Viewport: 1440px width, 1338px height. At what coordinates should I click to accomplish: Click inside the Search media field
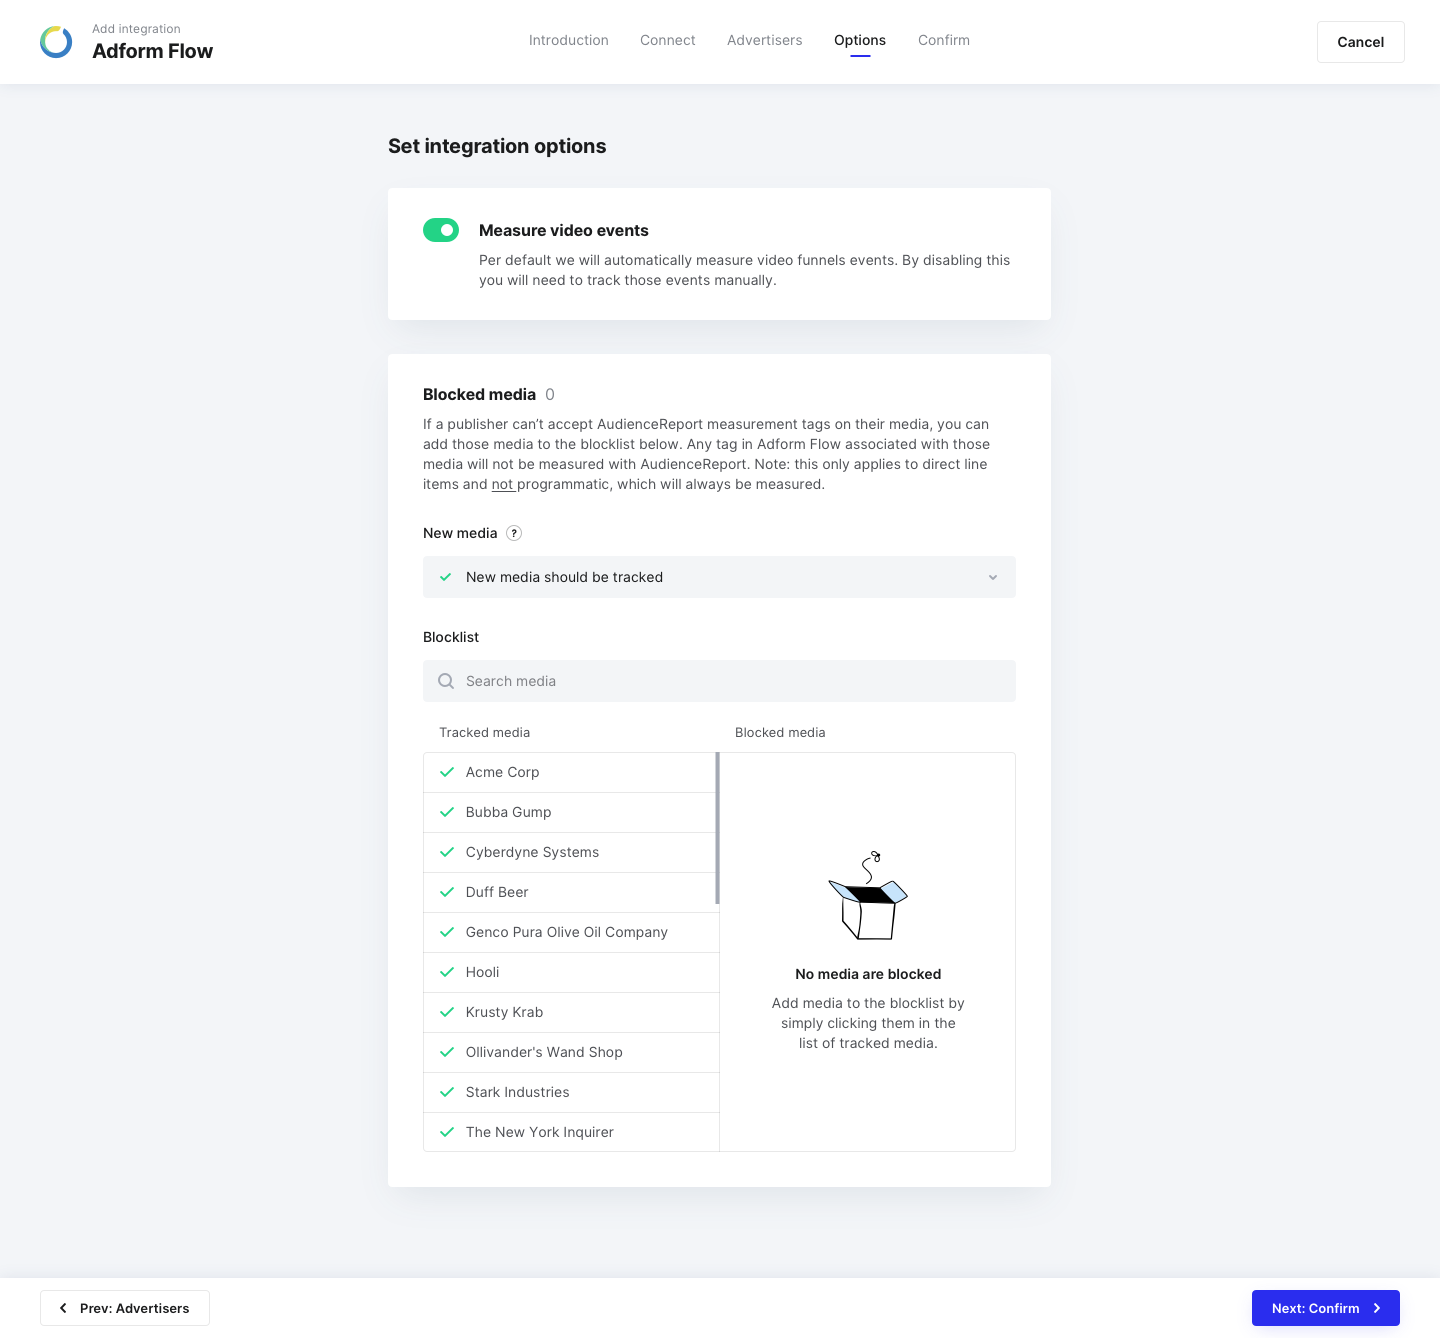tap(719, 681)
